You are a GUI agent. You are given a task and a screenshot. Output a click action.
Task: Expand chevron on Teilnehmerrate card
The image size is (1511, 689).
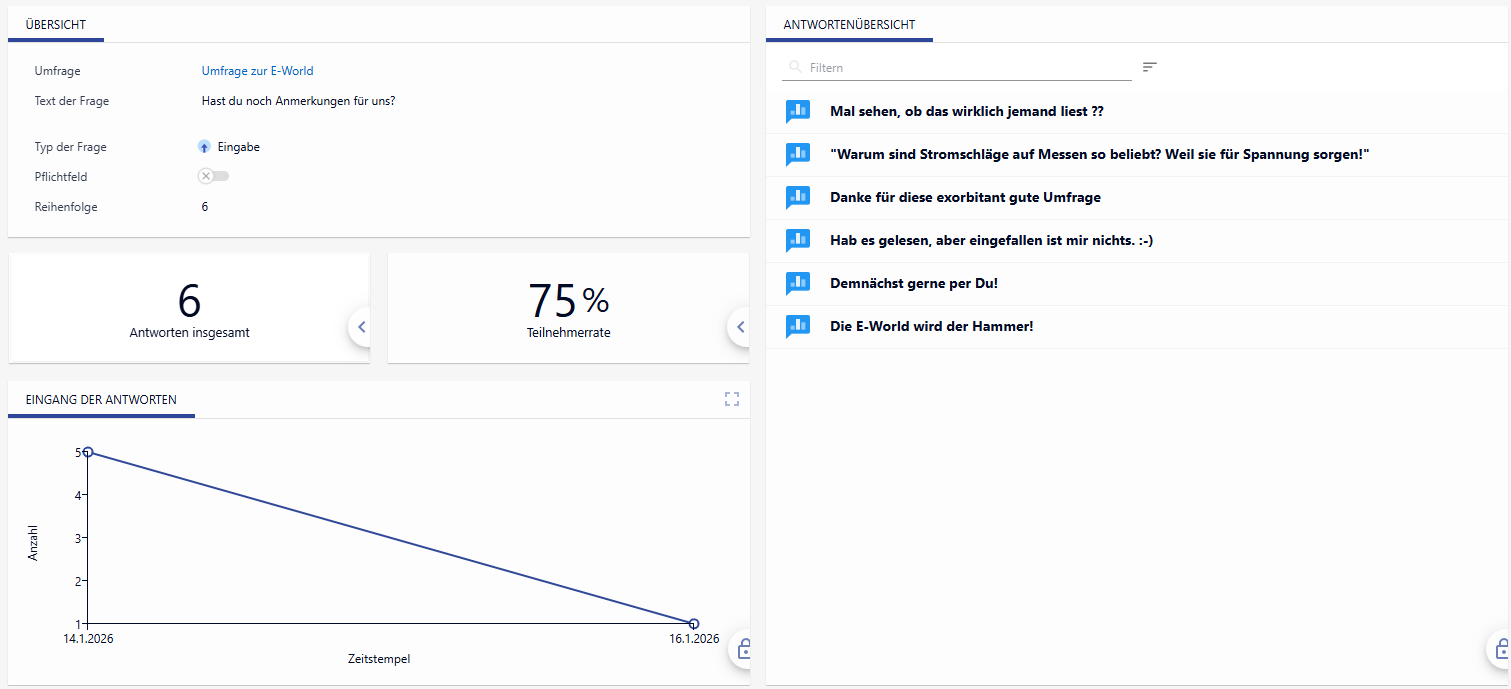click(740, 326)
